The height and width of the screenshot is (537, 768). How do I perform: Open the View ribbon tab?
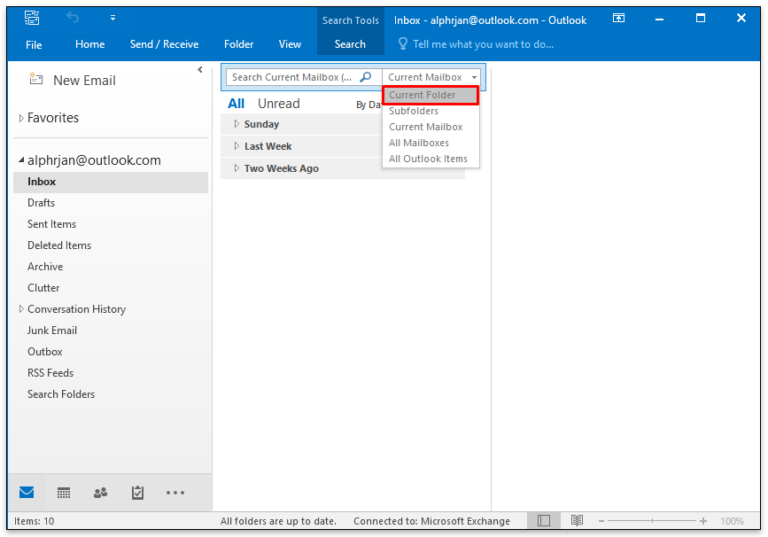tap(290, 44)
